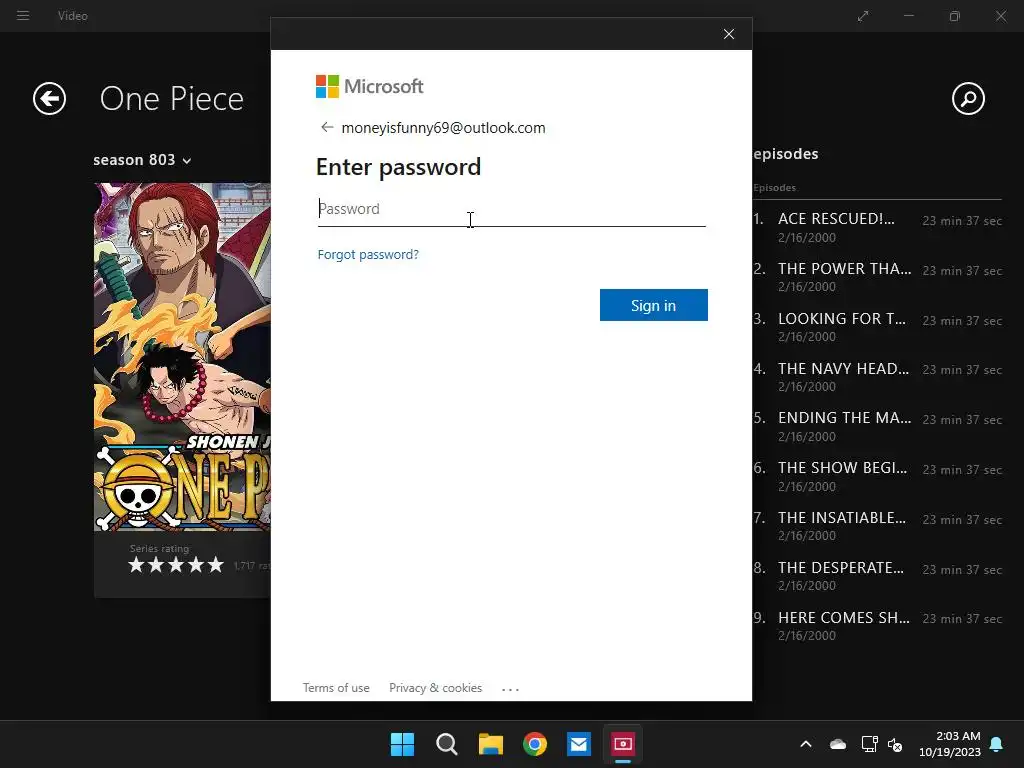This screenshot has height=768, width=1024.
Task: Open the hamburger menu in Video app
Action: click(x=23, y=15)
